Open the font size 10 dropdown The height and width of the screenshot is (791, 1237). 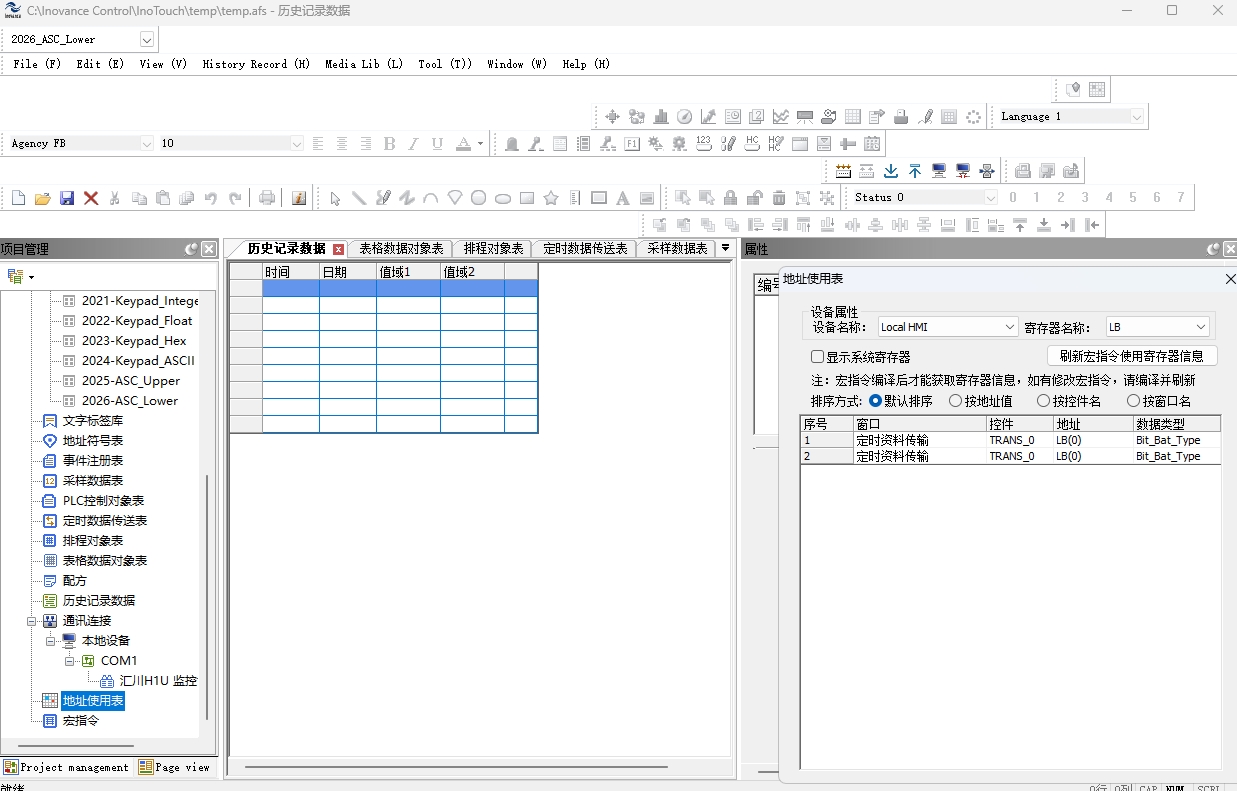click(296, 144)
